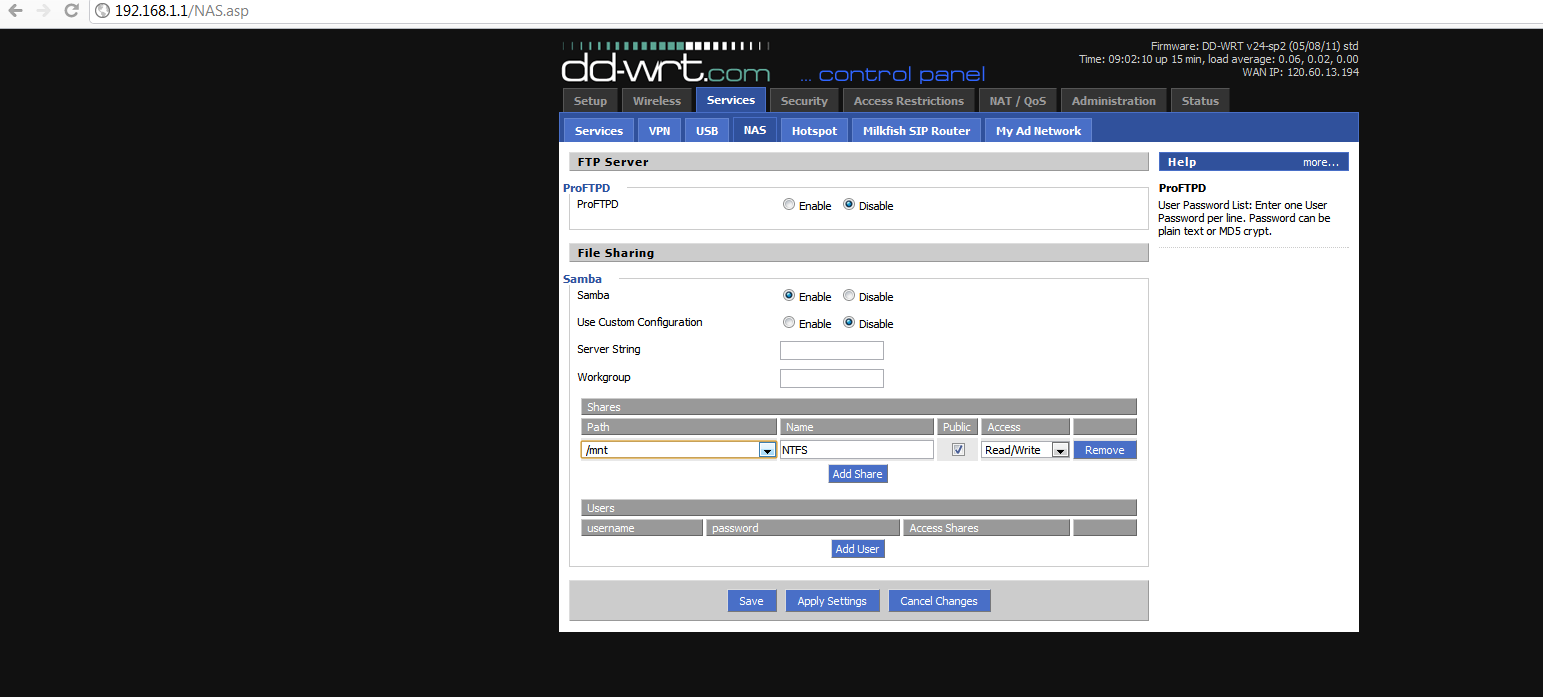Switch to the Services sub-tab
Screen dimensions: 1546x697
pos(599,131)
